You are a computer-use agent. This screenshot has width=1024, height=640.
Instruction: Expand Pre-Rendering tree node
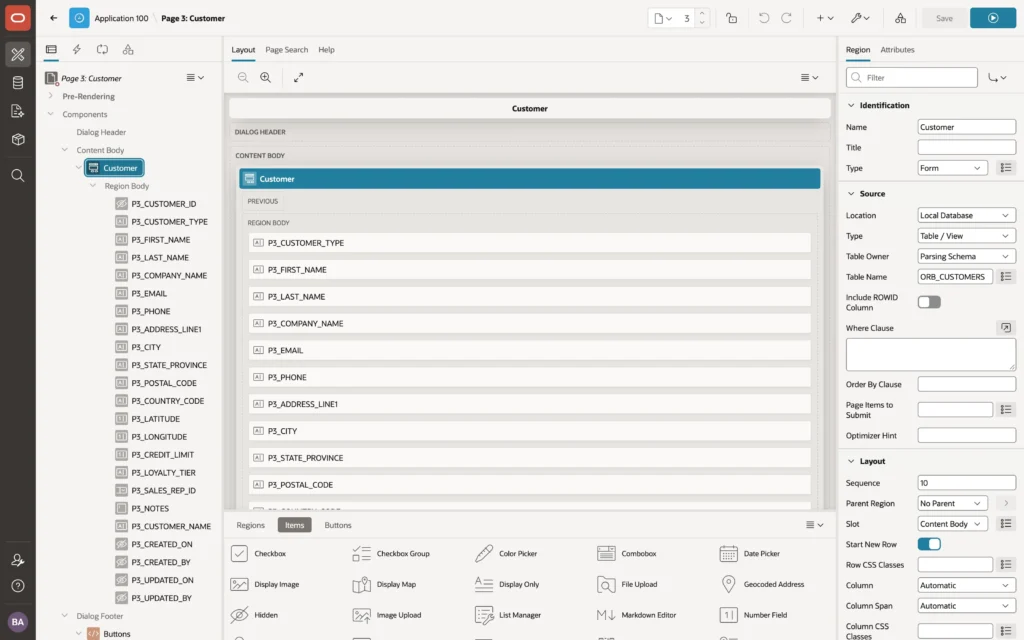[x=50, y=96]
